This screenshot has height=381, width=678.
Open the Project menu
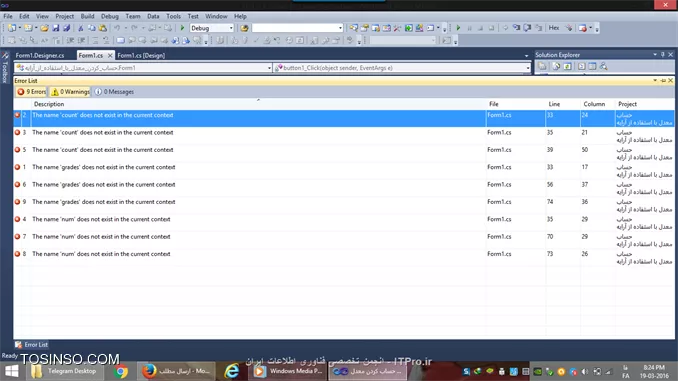pyautogui.click(x=64, y=16)
